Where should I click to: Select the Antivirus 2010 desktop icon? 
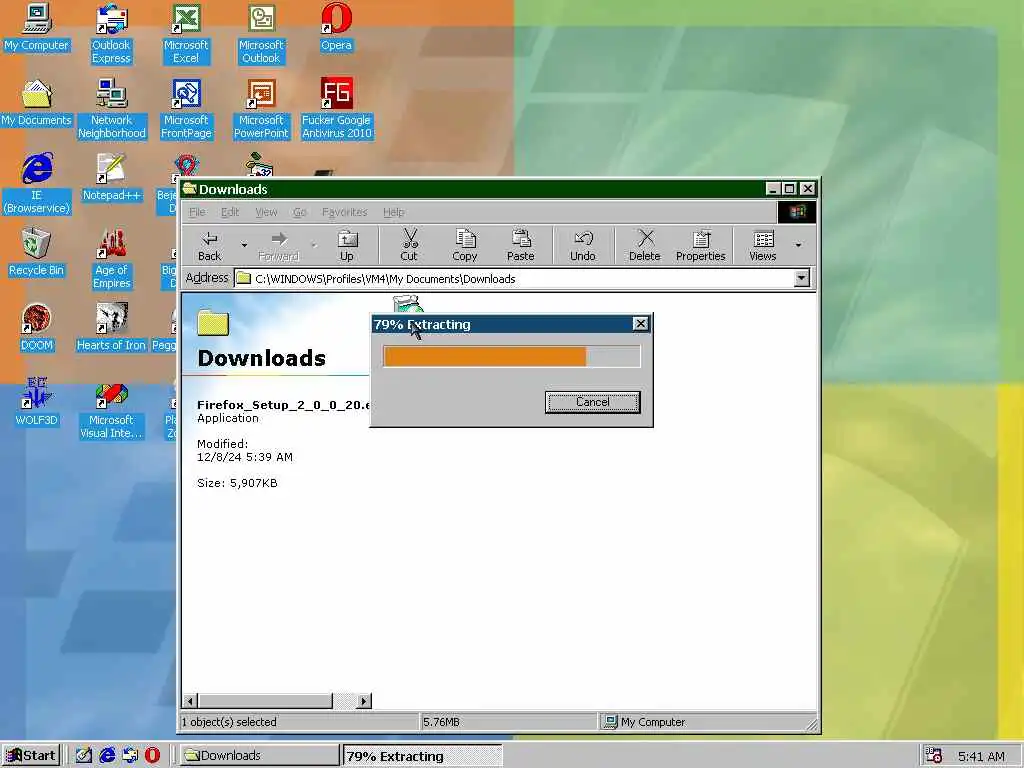pyautogui.click(x=336, y=109)
